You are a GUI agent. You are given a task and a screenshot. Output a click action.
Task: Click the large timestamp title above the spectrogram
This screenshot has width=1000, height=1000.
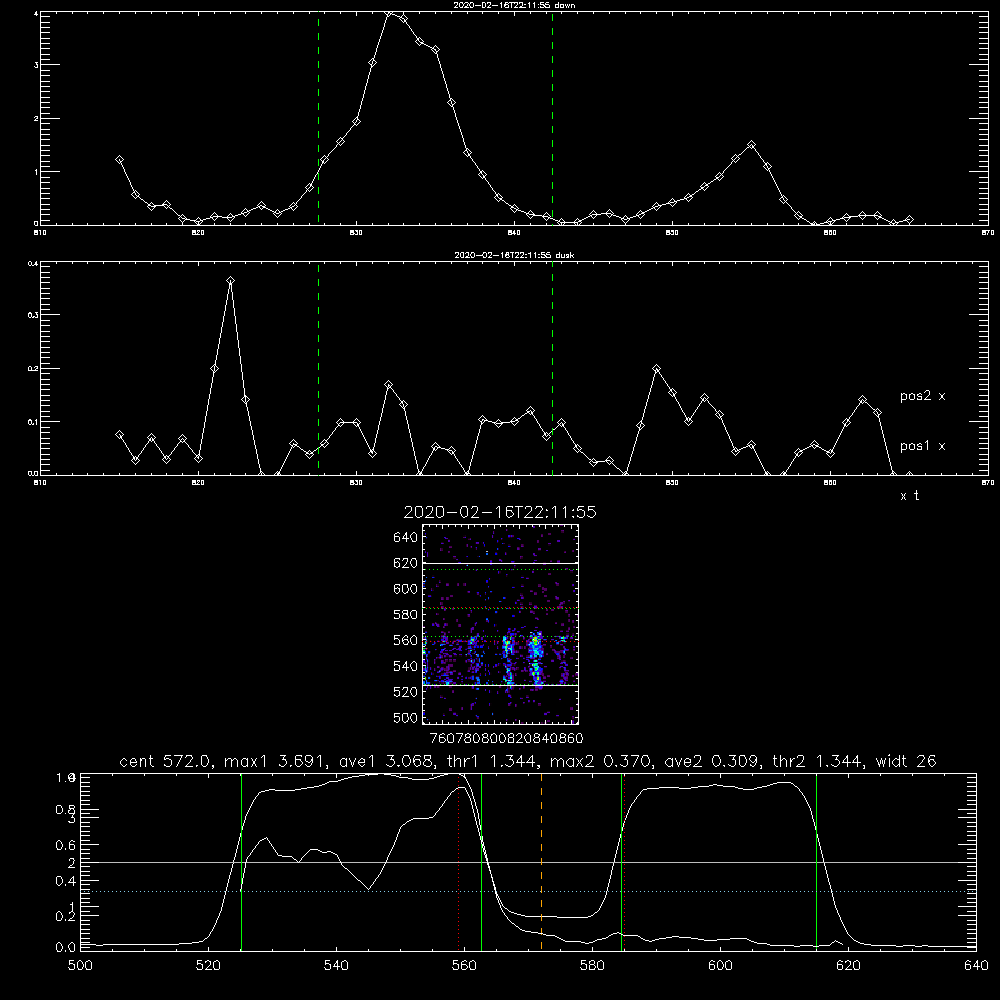pyautogui.click(x=500, y=512)
